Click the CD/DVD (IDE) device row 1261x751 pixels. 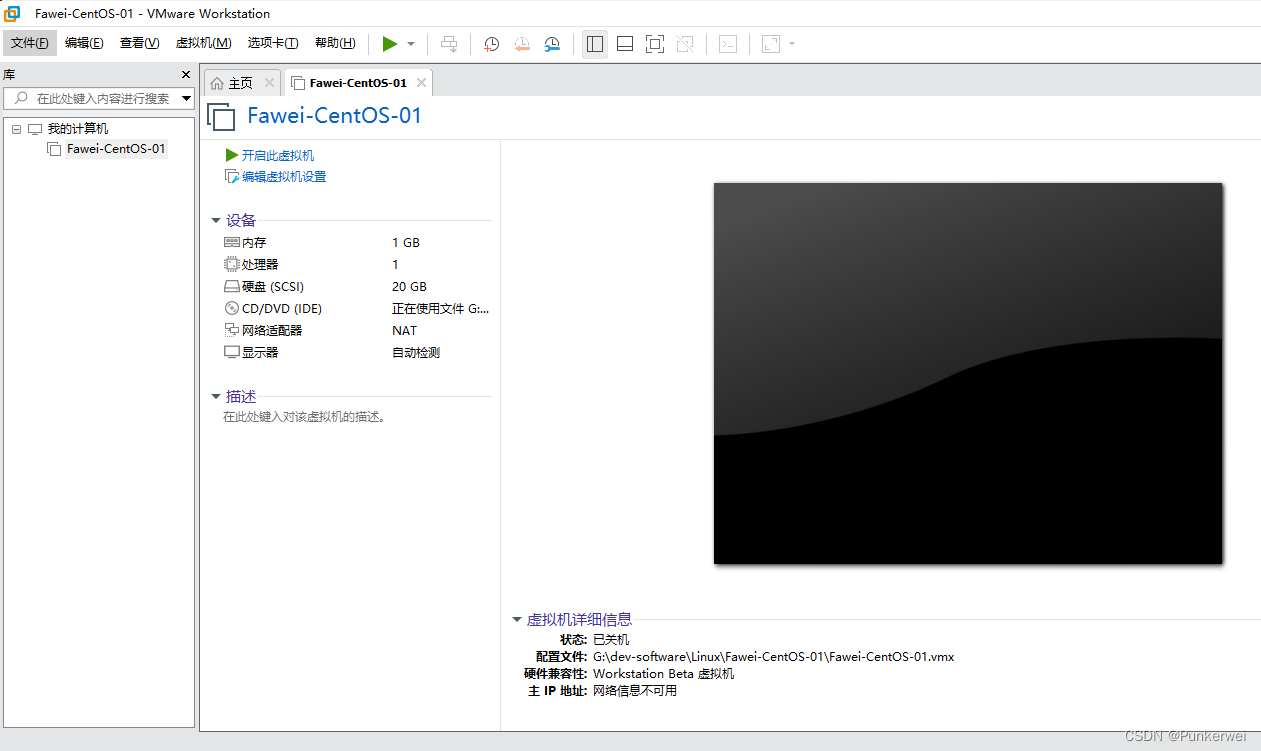pos(357,309)
